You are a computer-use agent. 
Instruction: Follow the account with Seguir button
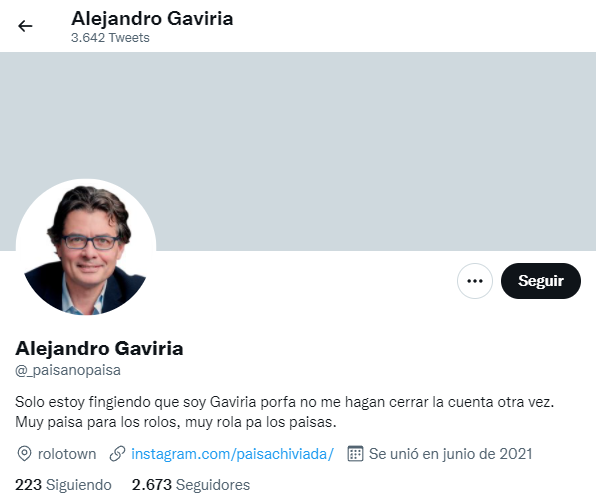tap(541, 281)
